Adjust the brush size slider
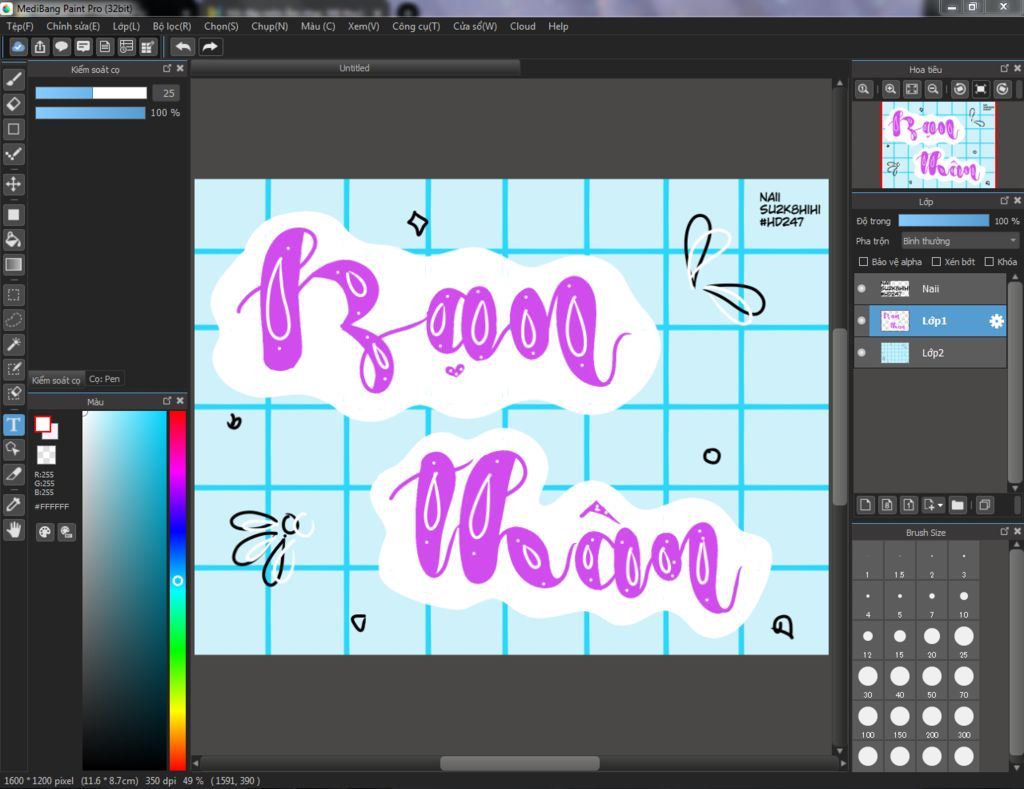 (91, 93)
